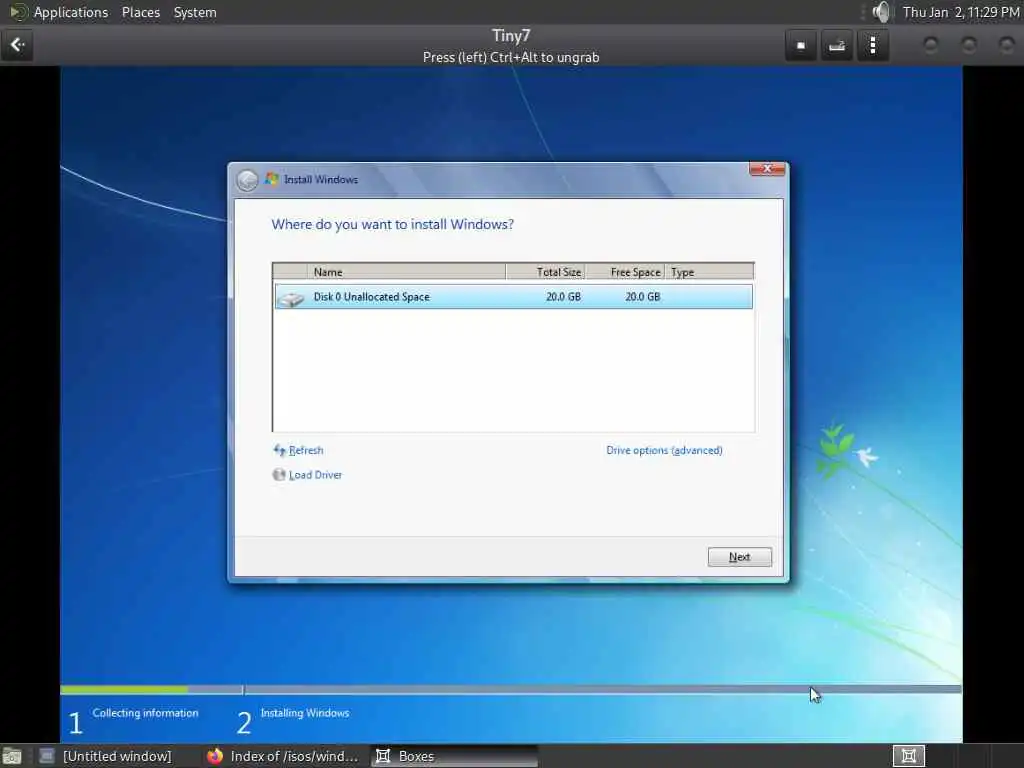Screen dimensions: 1024x768
Task: Close the Install Windows dialog
Action: 767,169
